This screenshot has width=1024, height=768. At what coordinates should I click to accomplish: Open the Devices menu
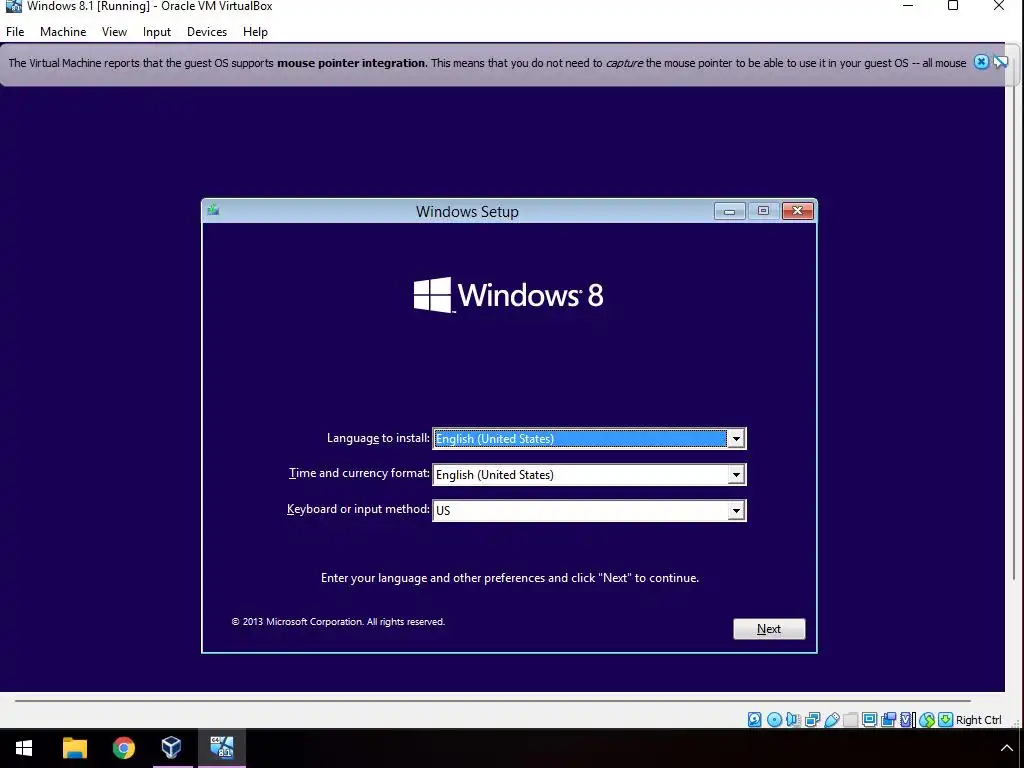(207, 31)
